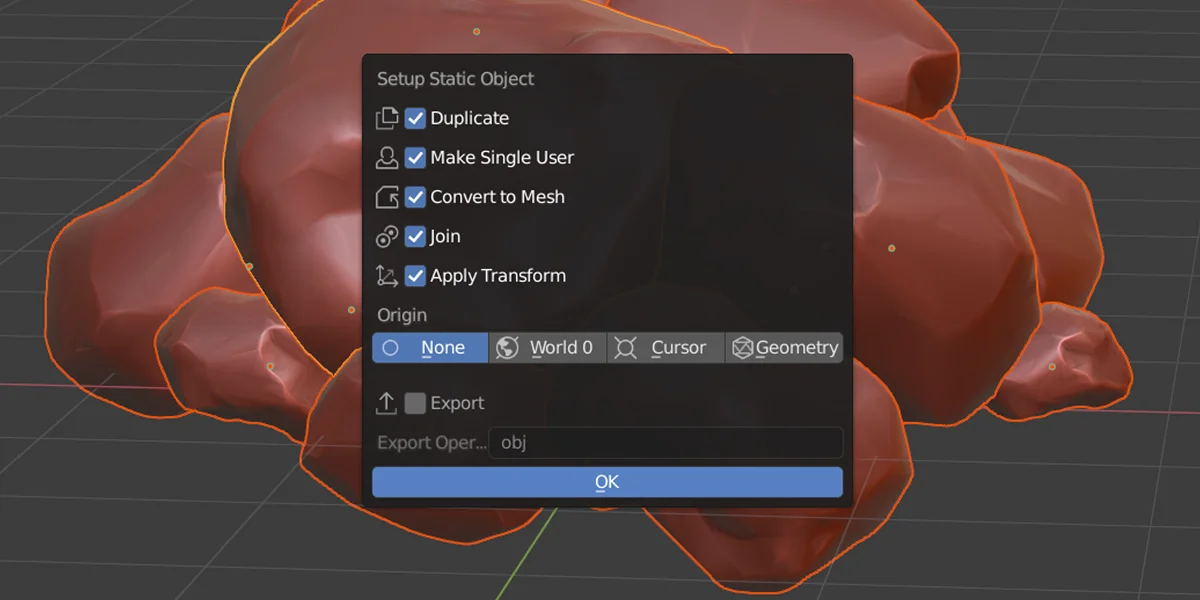The width and height of the screenshot is (1200, 600).
Task: Click the mesh conversion icon beside Convert to Mesh
Action: coord(388,197)
